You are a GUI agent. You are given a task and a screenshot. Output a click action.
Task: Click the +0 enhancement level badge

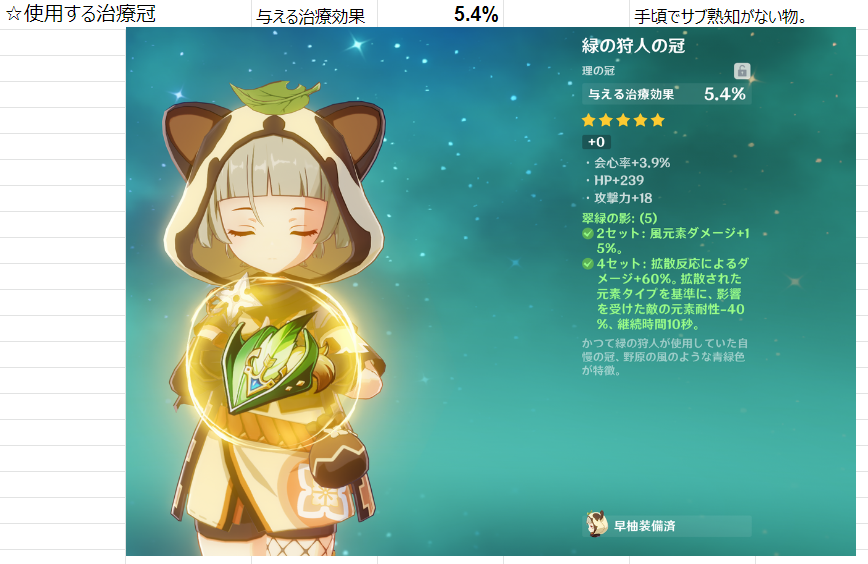pos(596,142)
